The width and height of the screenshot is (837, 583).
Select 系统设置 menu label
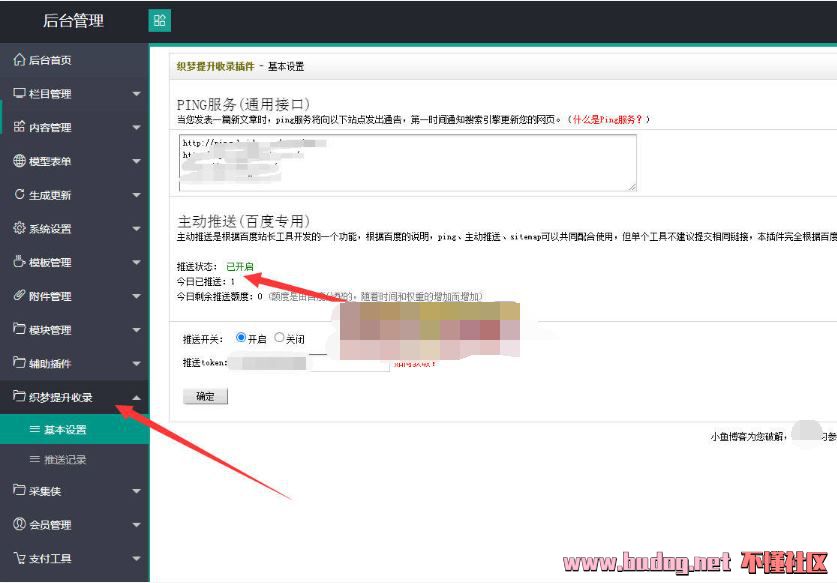tap(50, 229)
